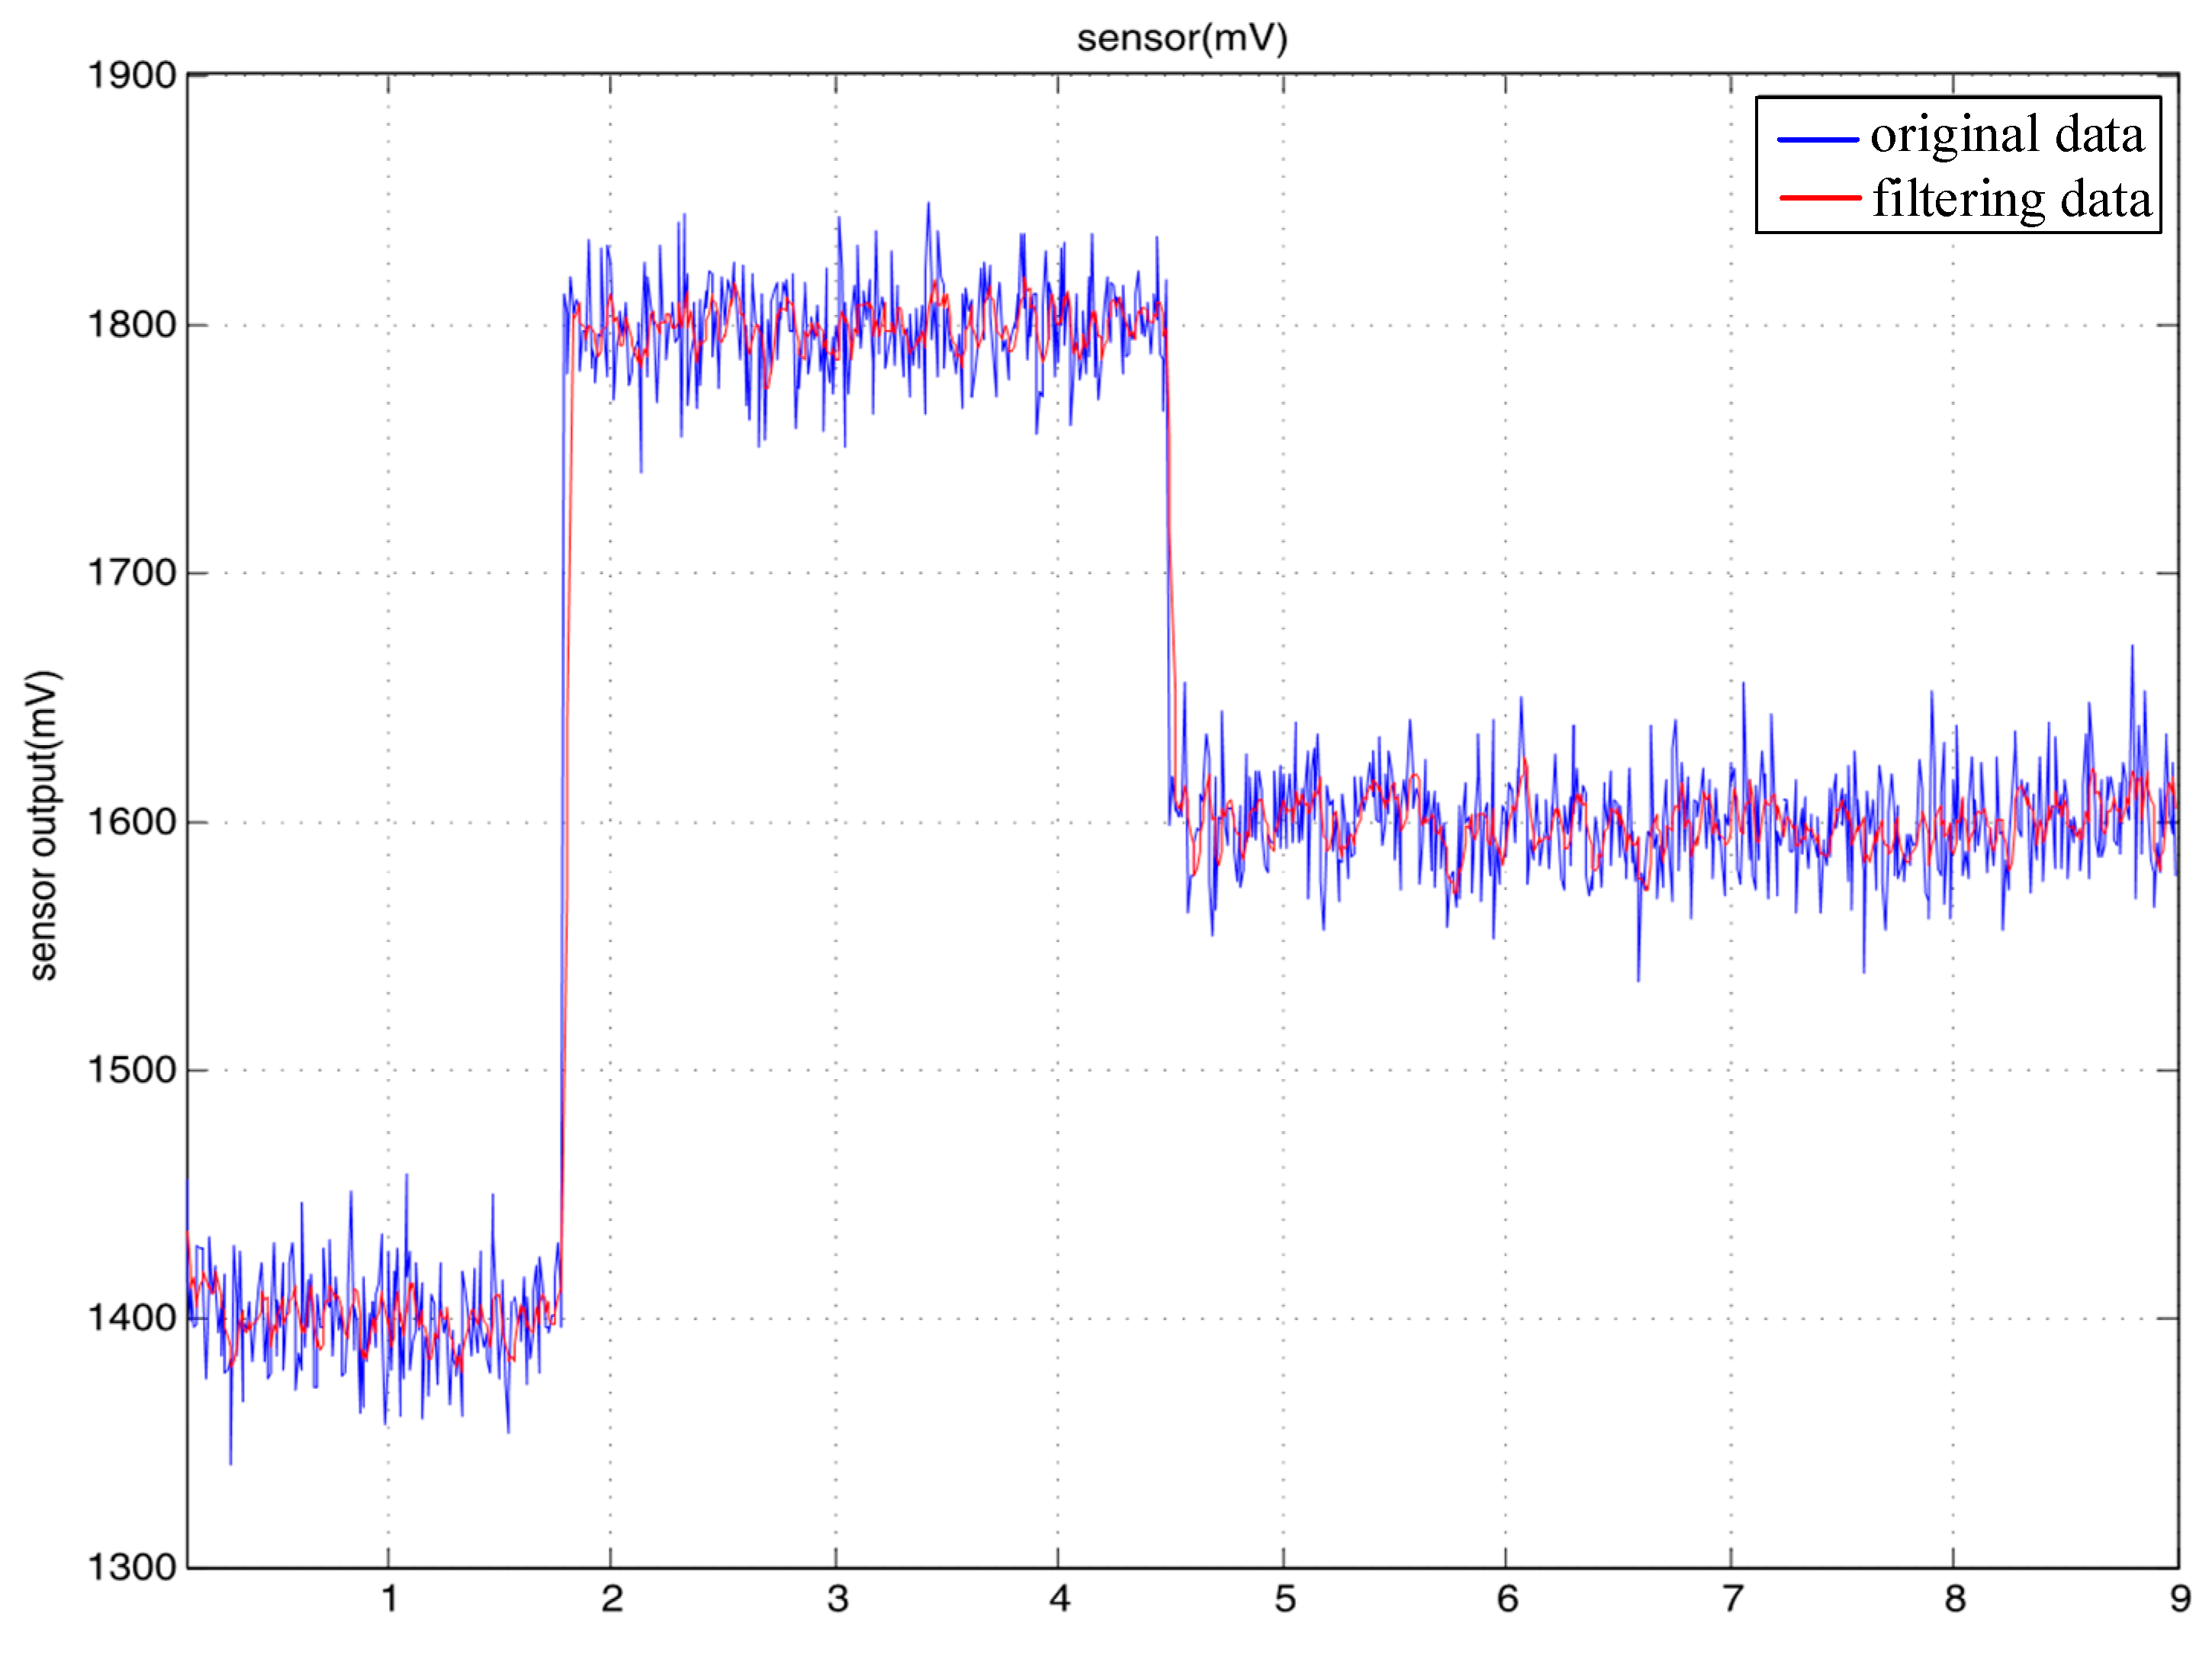This screenshot has height=1654, width=2212.
Task: Click x-axis tick label 3
Action: tap(838, 1599)
